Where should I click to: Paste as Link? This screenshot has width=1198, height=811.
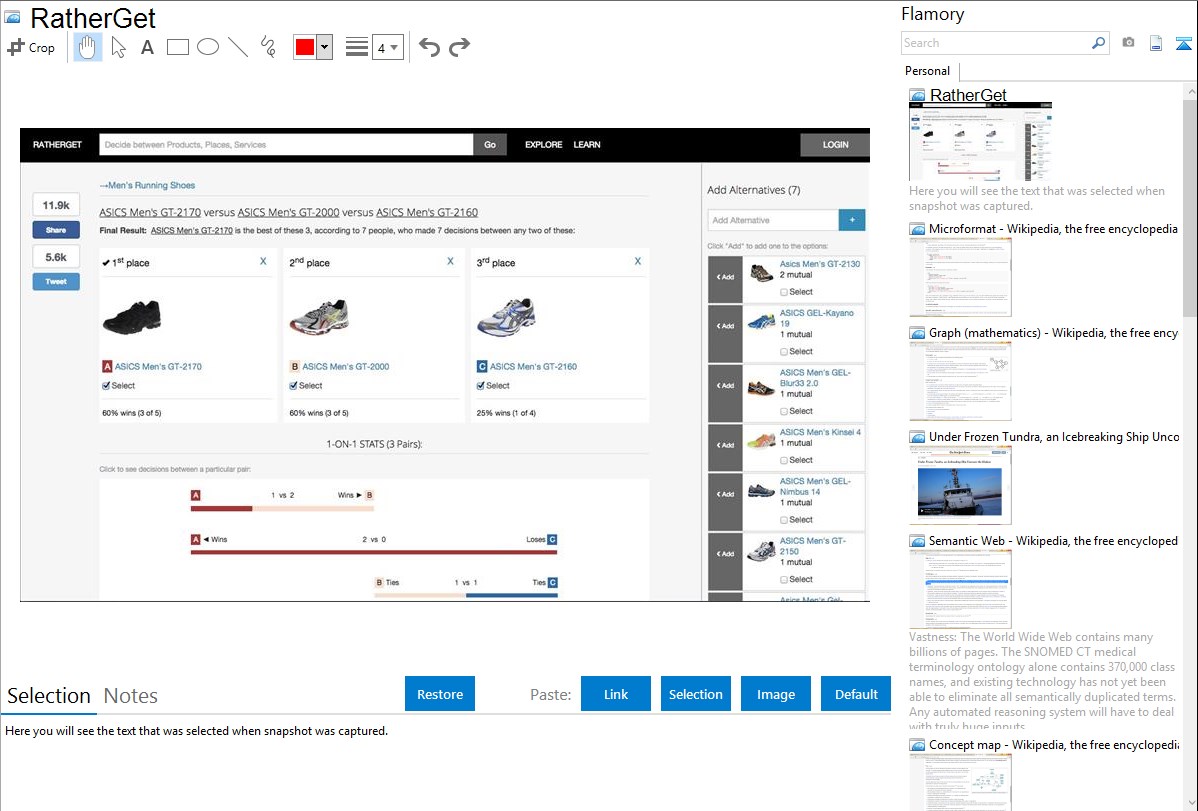point(616,694)
